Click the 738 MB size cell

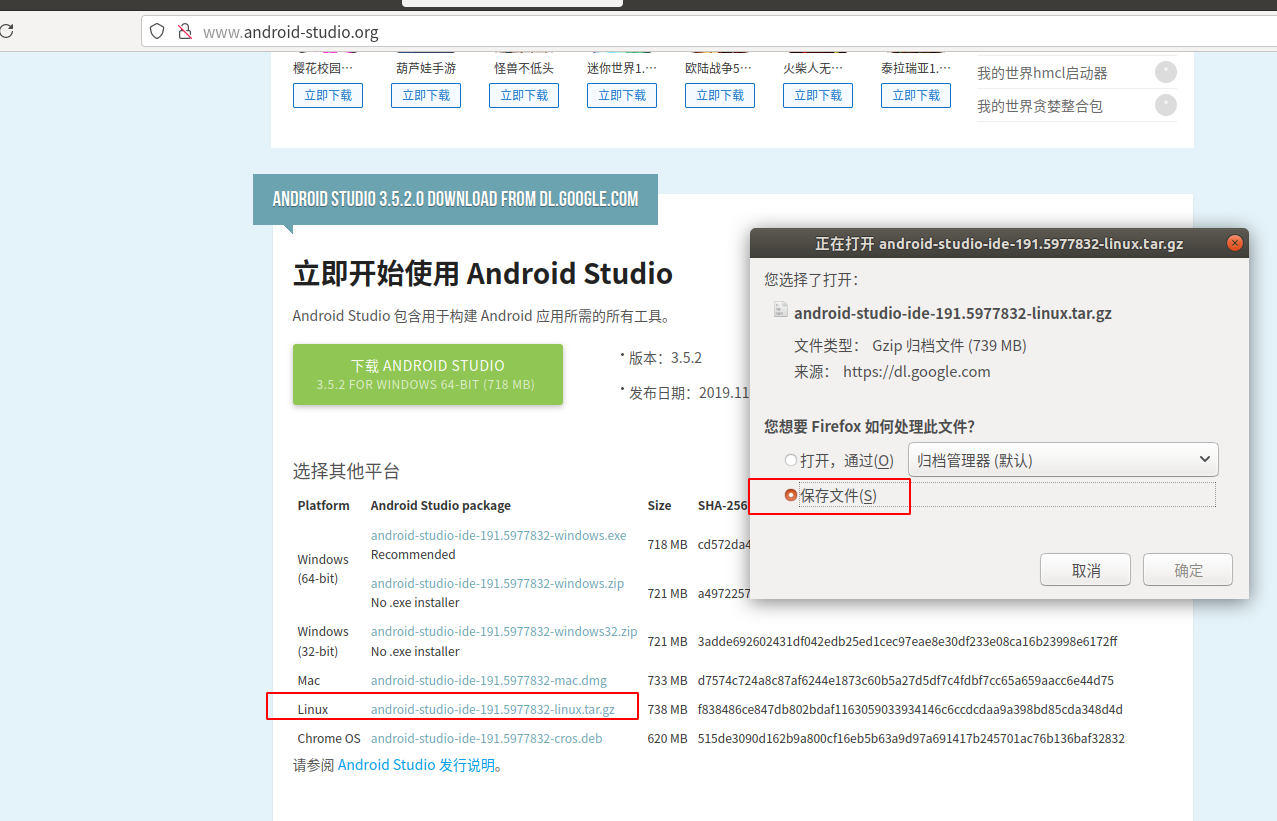pos(667,709)
